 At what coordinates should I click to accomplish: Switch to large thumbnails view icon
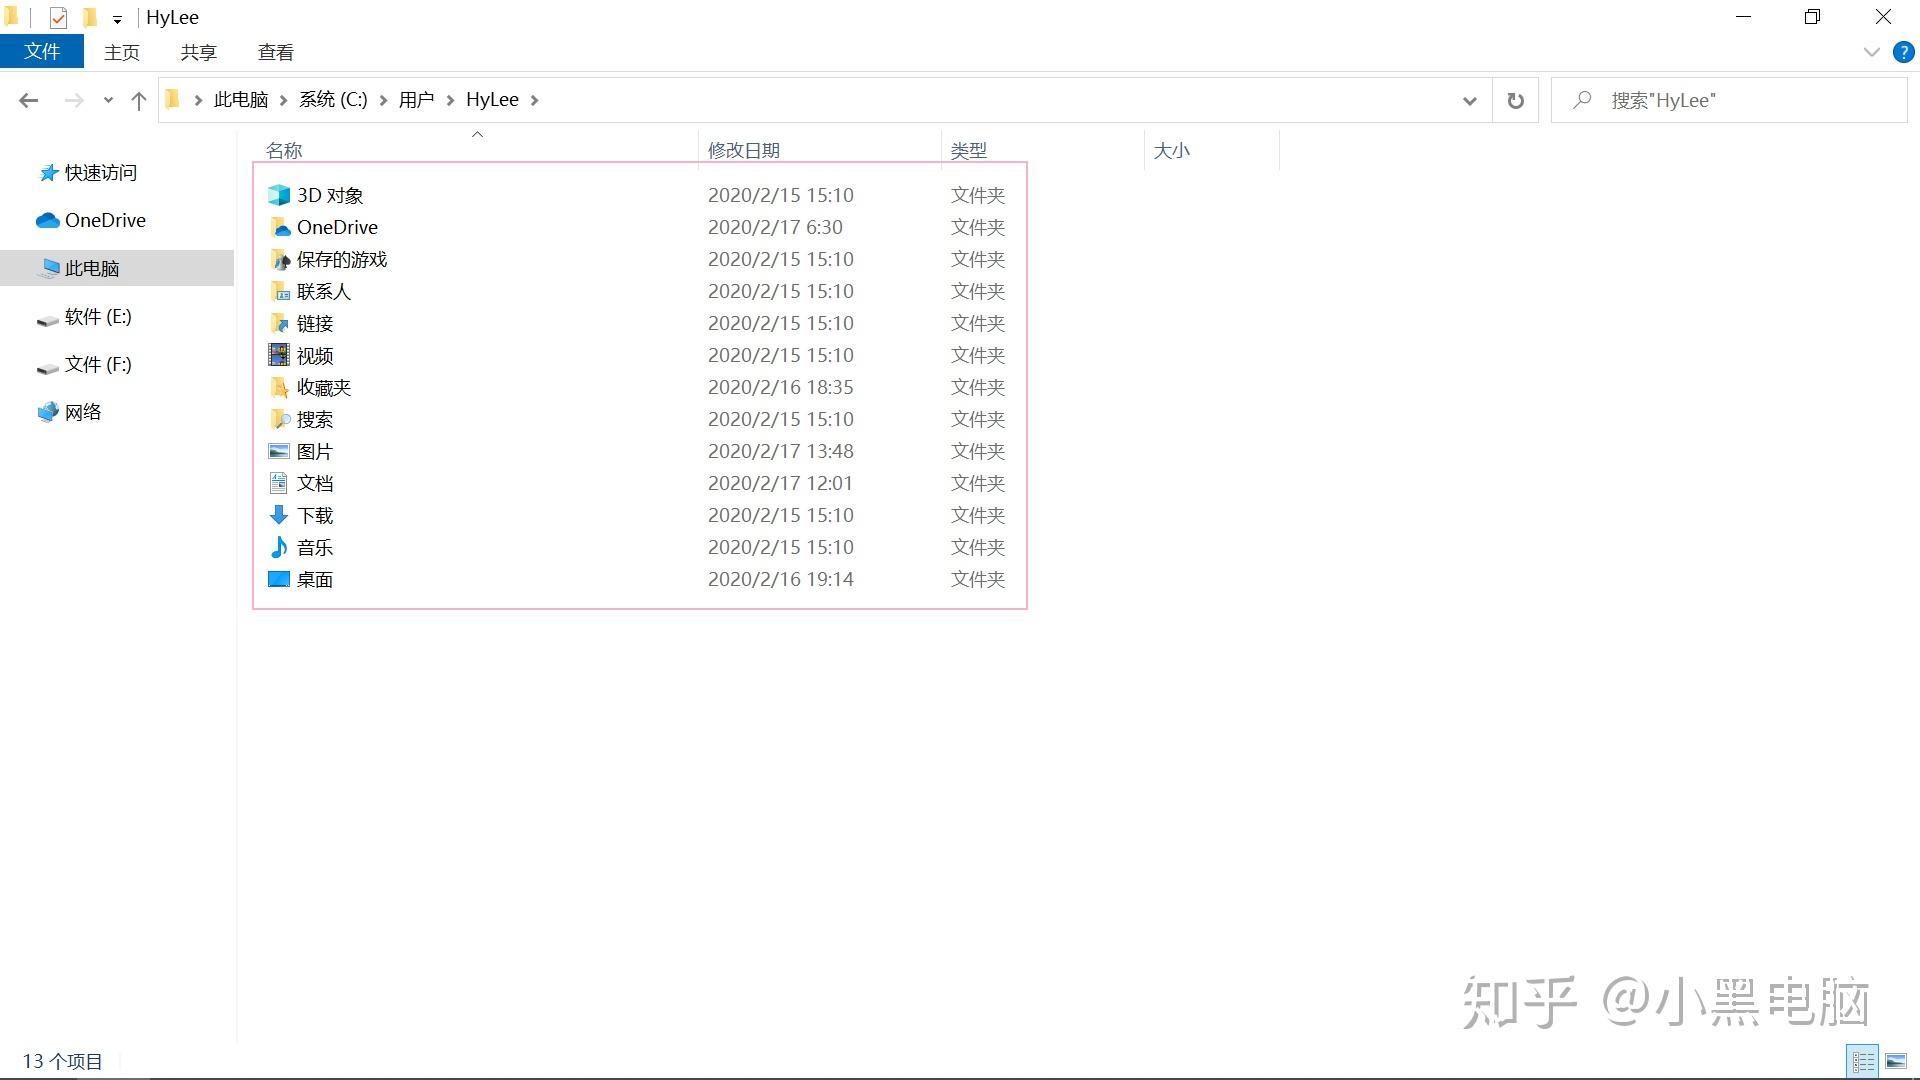pyautogui.click(x=1895, y=1061)
